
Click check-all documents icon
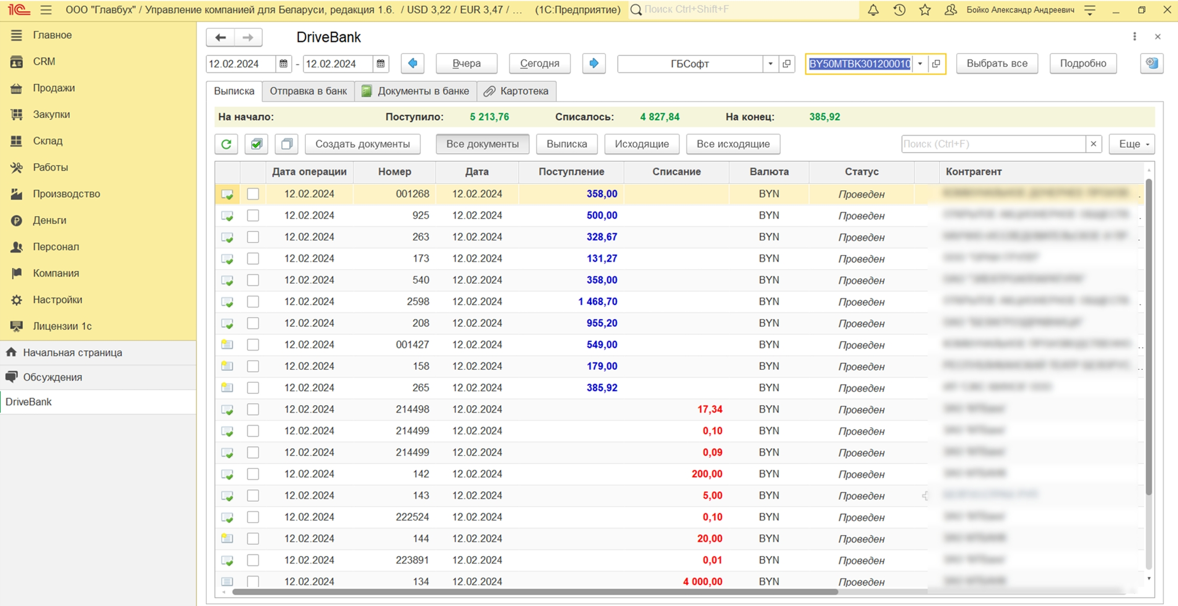[256, 144]
